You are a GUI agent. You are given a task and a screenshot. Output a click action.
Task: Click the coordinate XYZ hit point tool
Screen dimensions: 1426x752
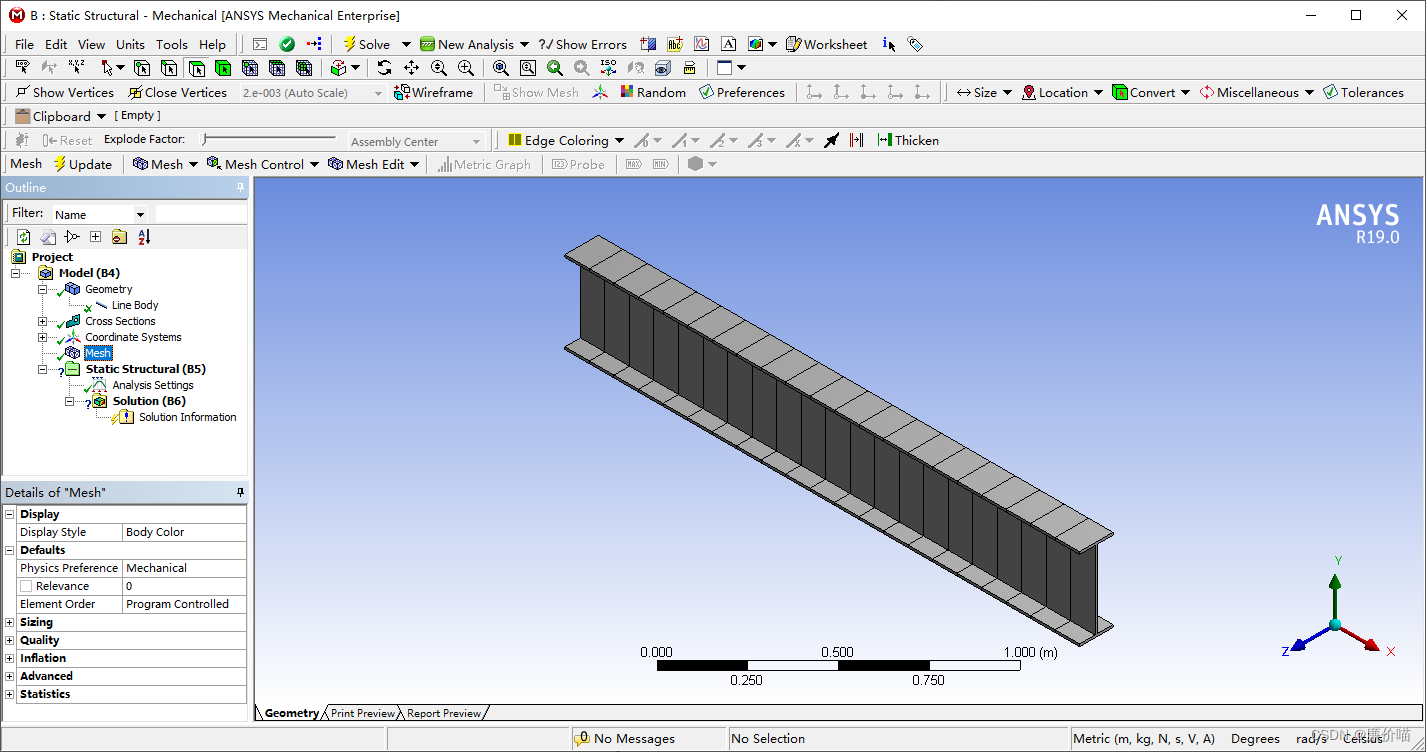point(76,68)
